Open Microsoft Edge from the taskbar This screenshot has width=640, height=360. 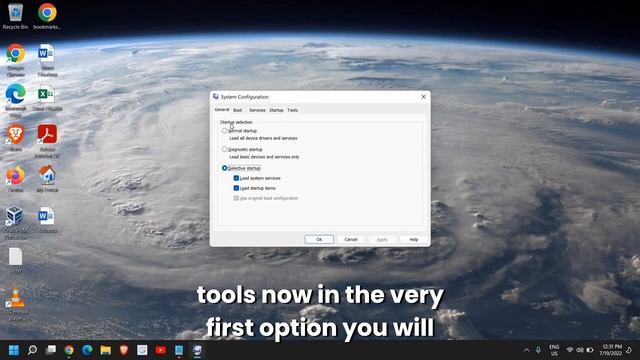pos(87,350)
